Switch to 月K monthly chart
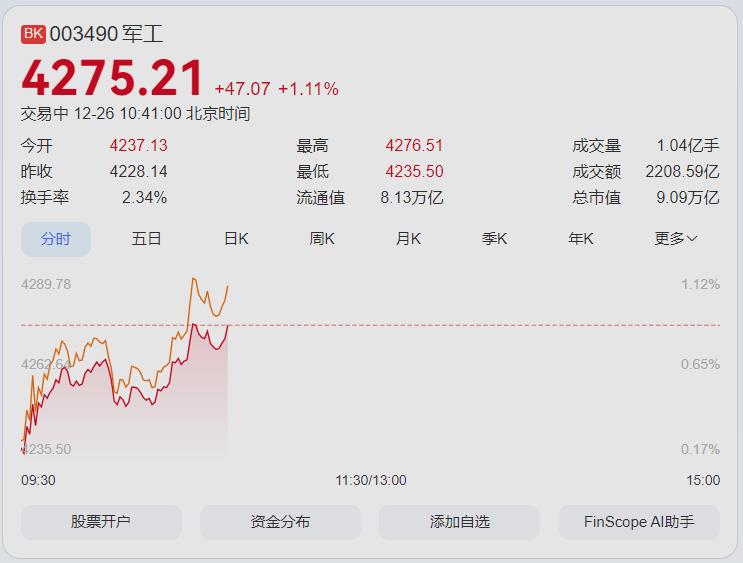The width and height of the screenshot is (743, 563). [408, 239]
